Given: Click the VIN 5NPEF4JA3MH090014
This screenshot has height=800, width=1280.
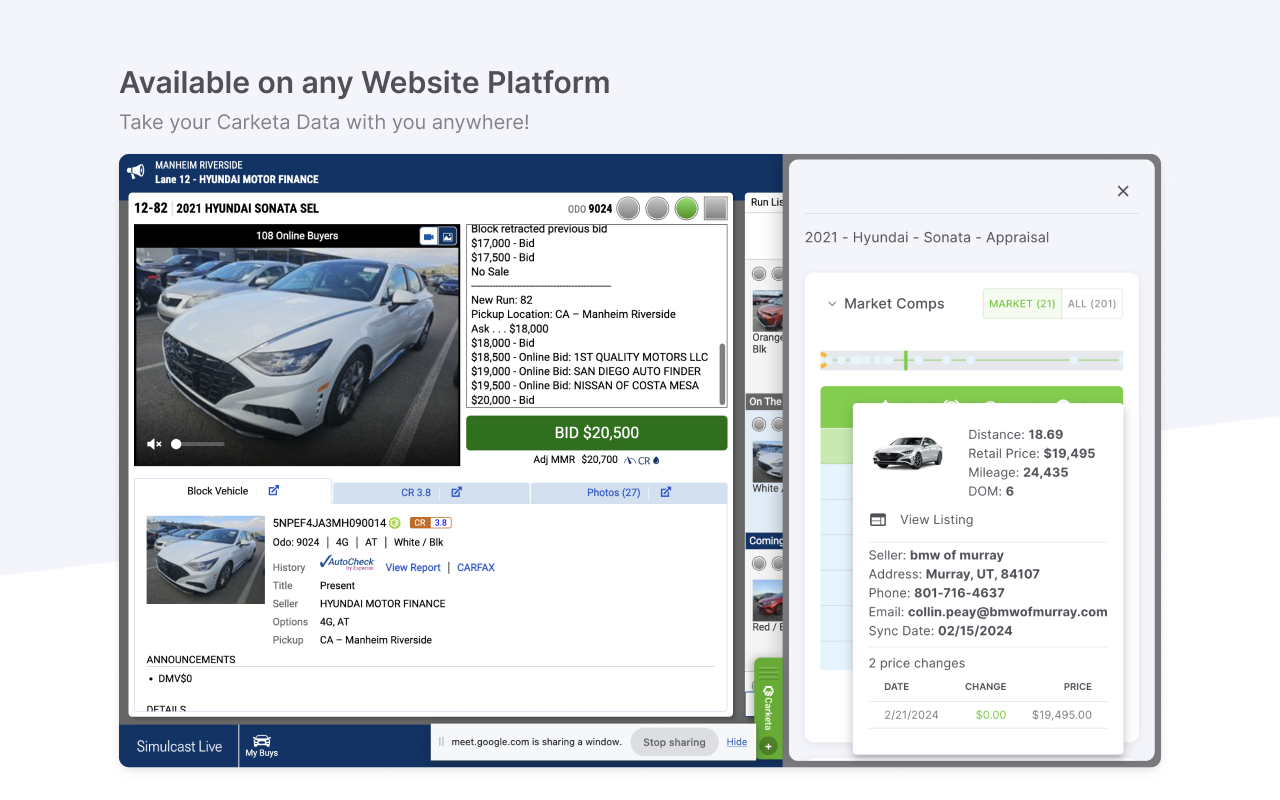Looking at the screenshot, I should click(329, 523).
